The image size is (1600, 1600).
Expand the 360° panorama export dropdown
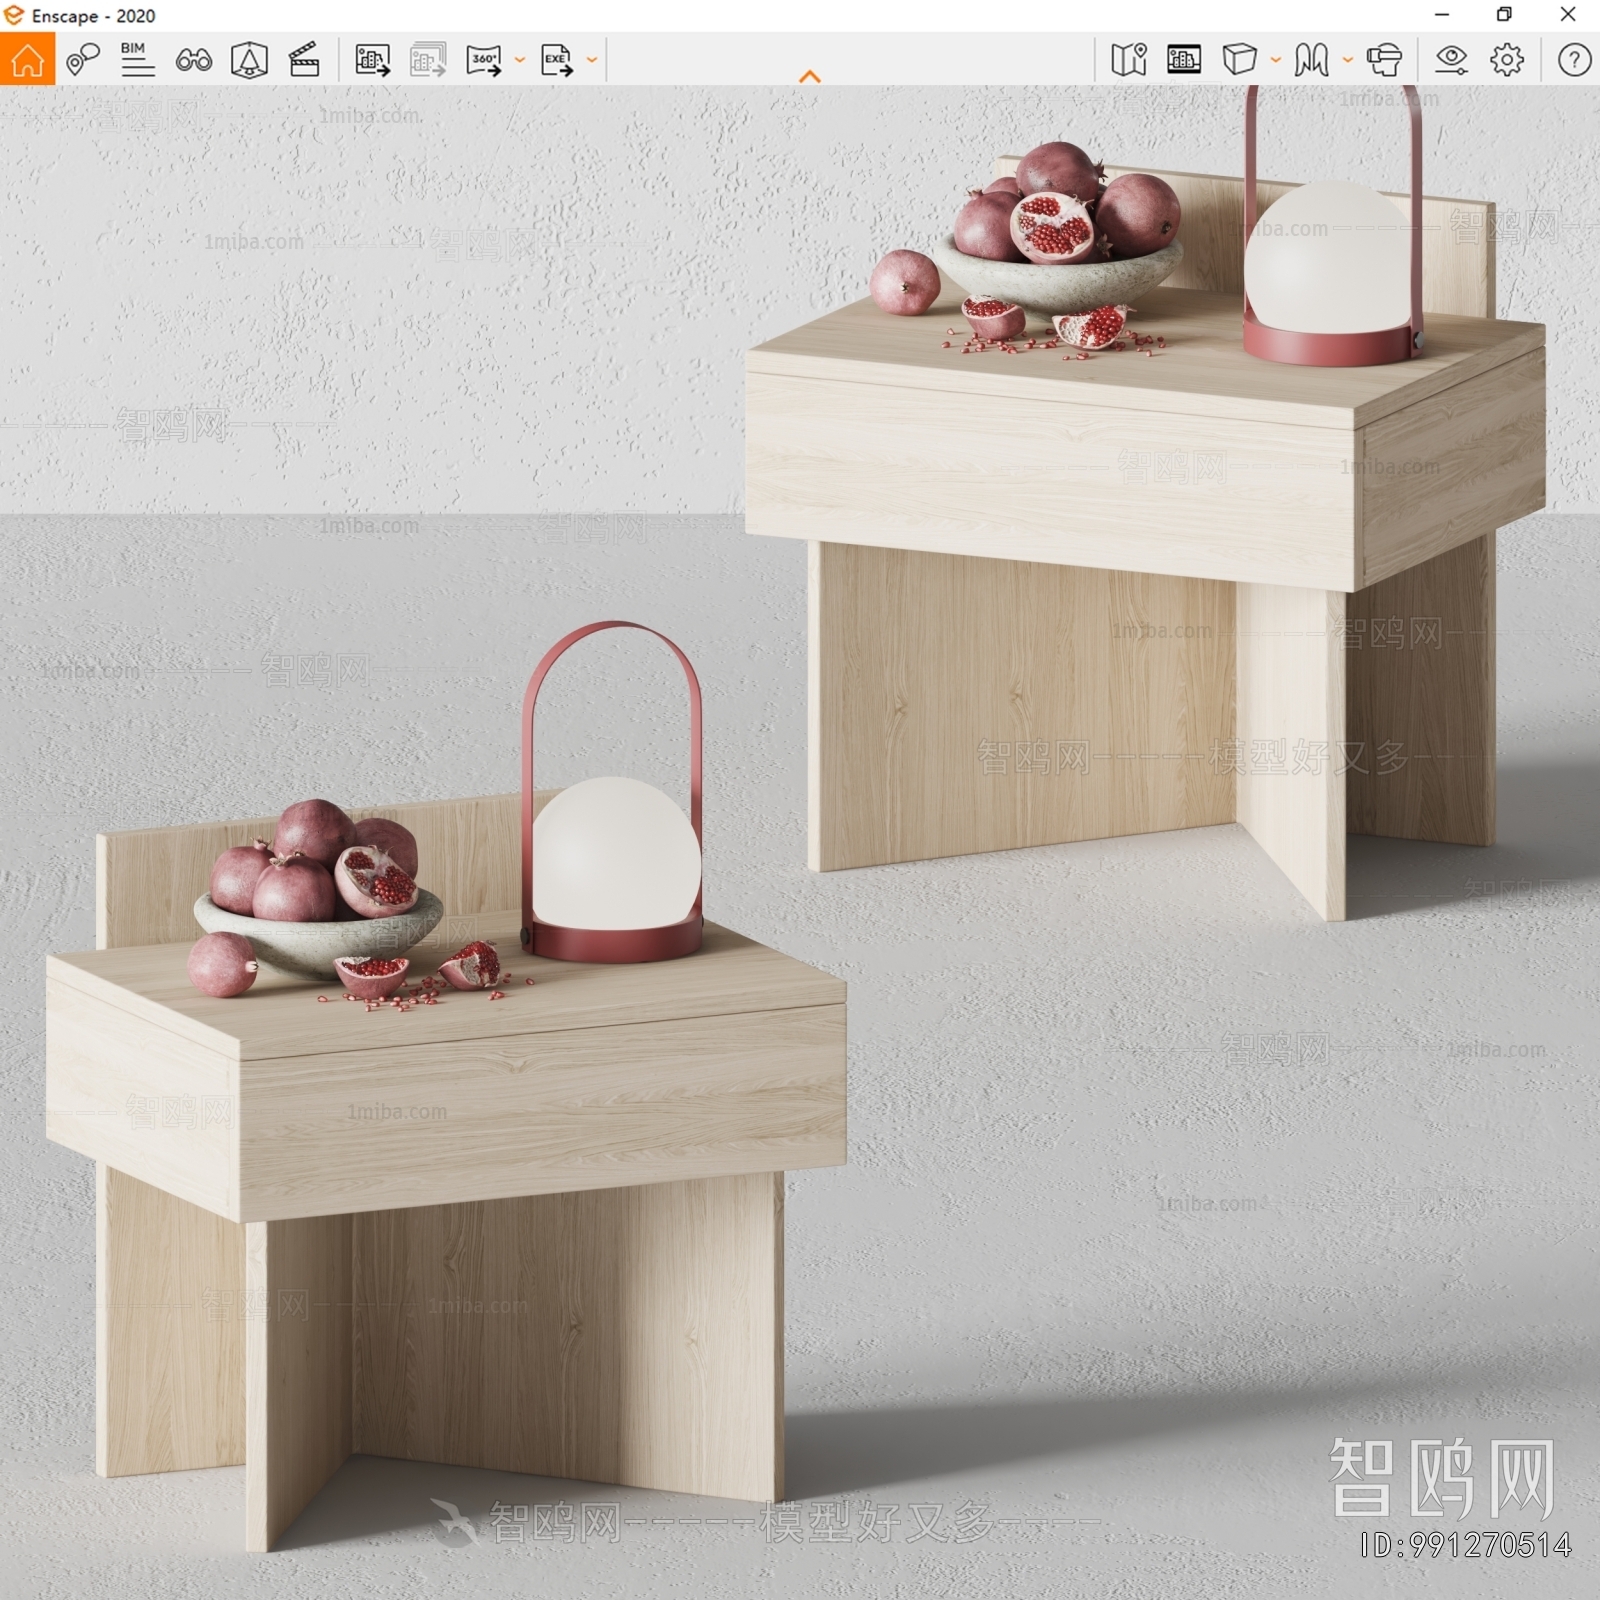(519, 60)
